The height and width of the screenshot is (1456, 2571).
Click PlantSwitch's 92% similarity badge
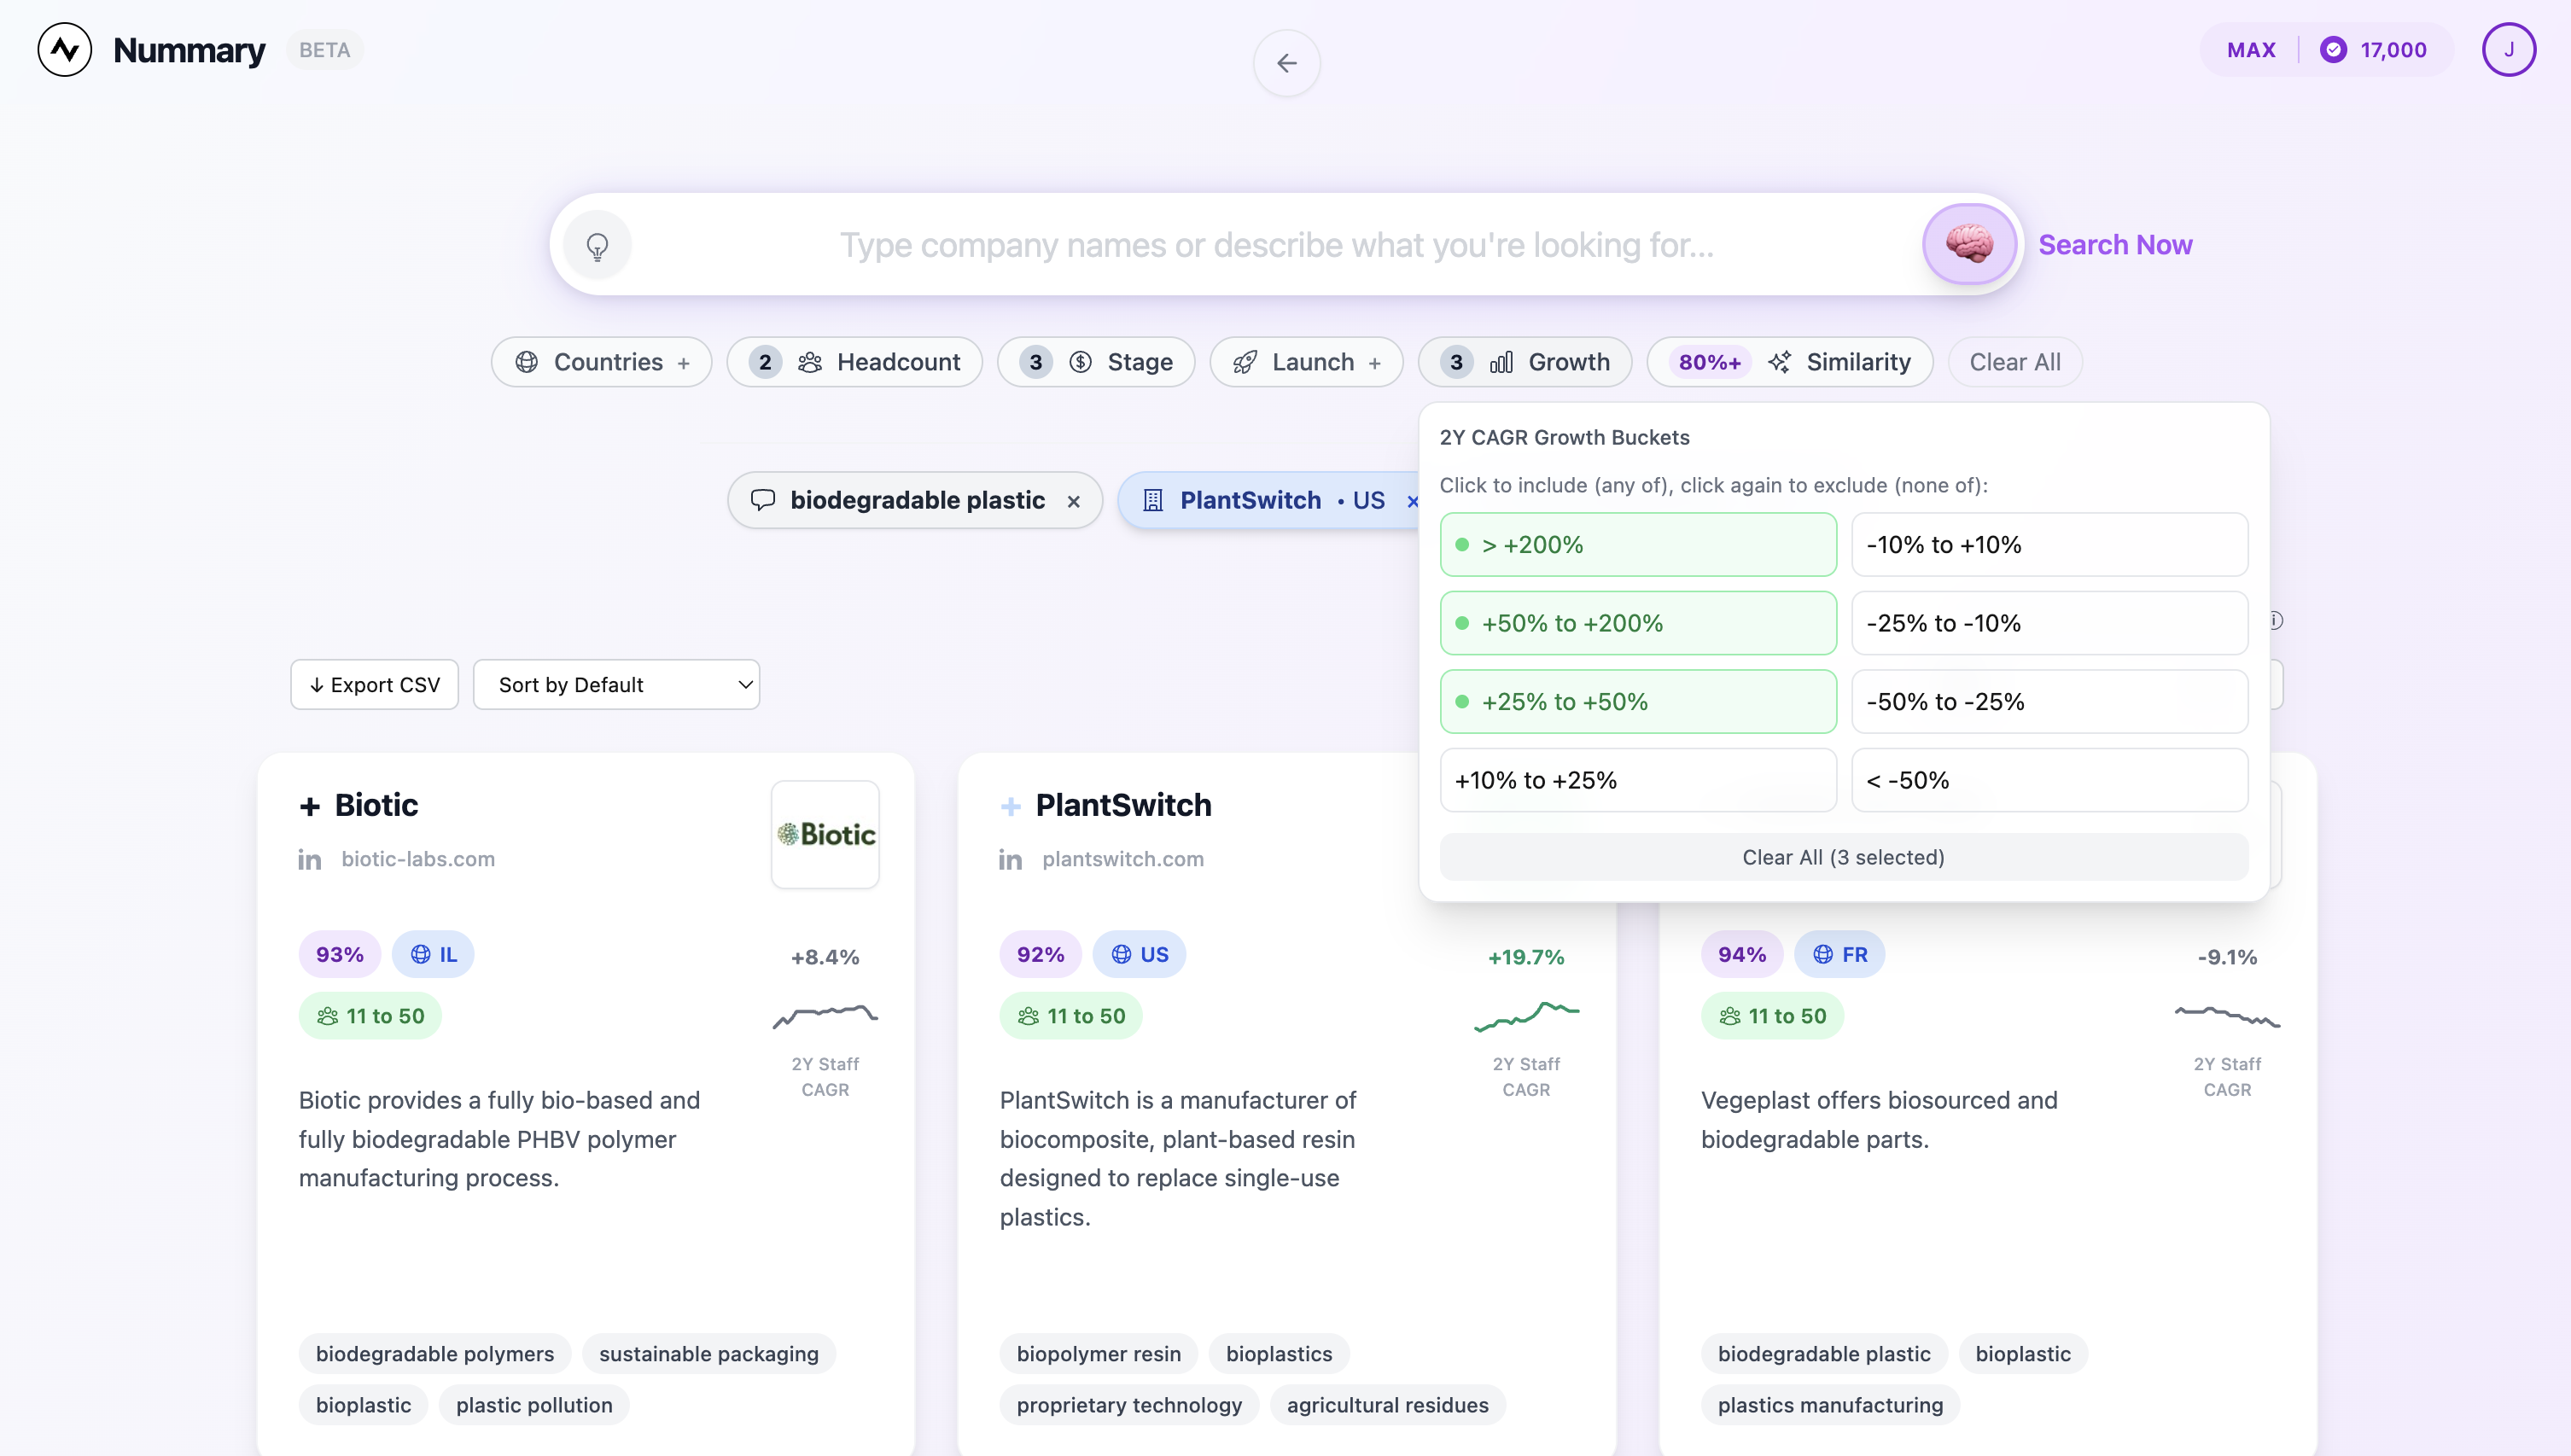pos(1041,954)
